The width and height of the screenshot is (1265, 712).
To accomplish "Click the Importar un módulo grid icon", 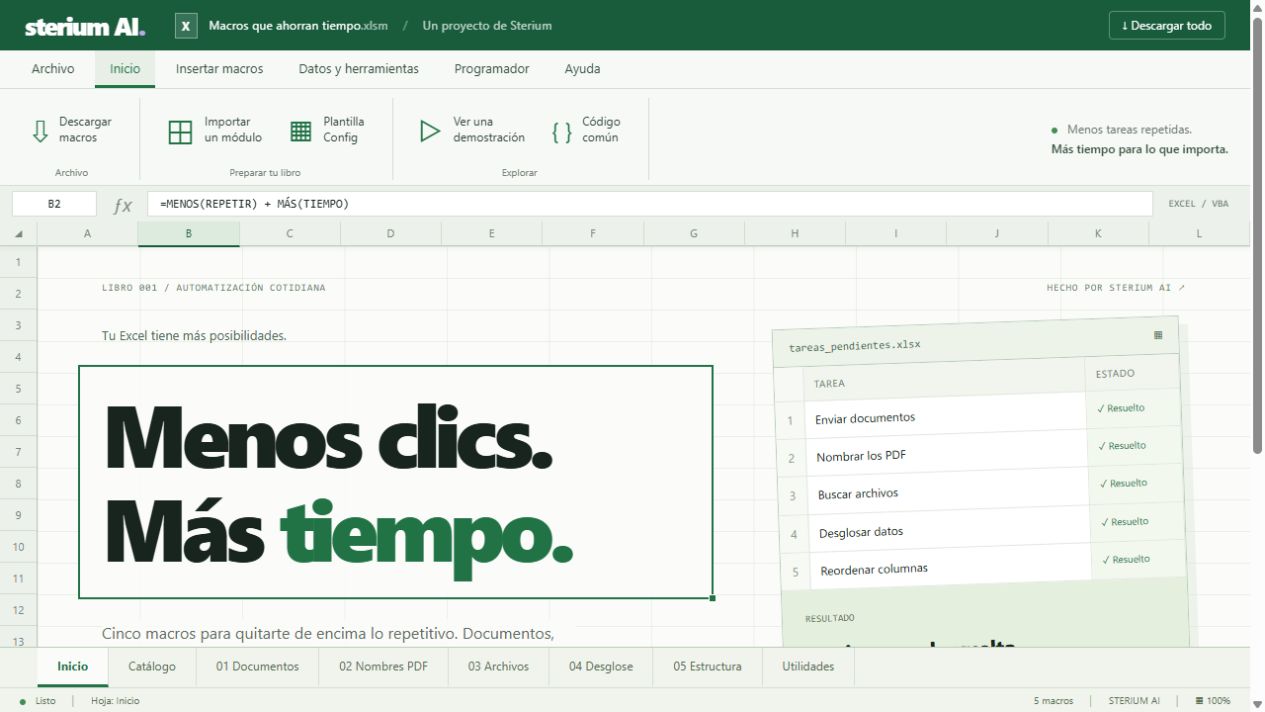I will click(180, 132).
